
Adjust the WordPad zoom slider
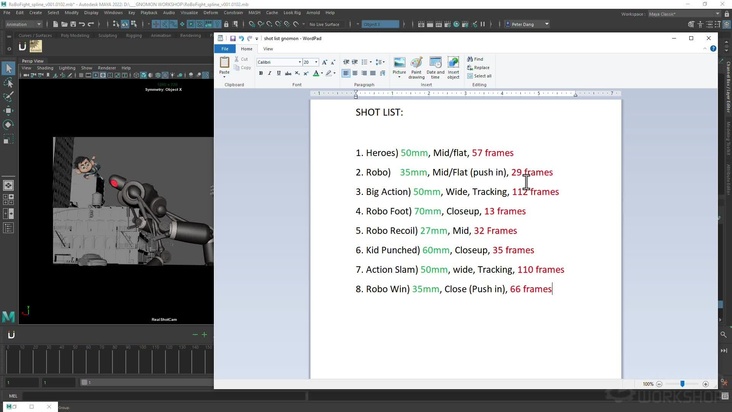click(683, 384)
